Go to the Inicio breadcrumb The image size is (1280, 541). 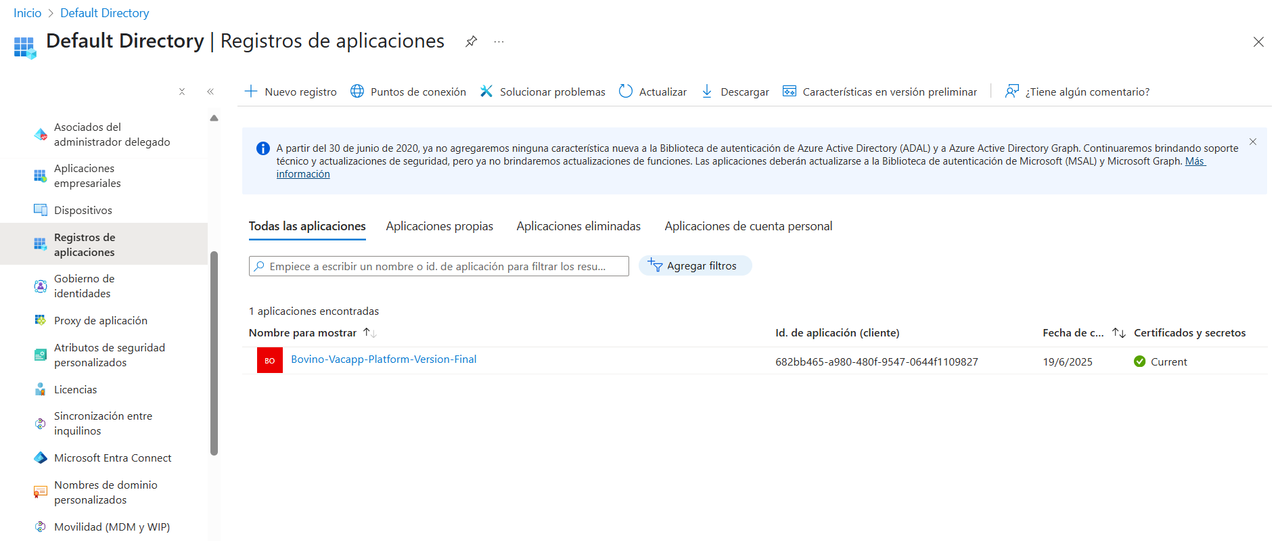point(27,13)
